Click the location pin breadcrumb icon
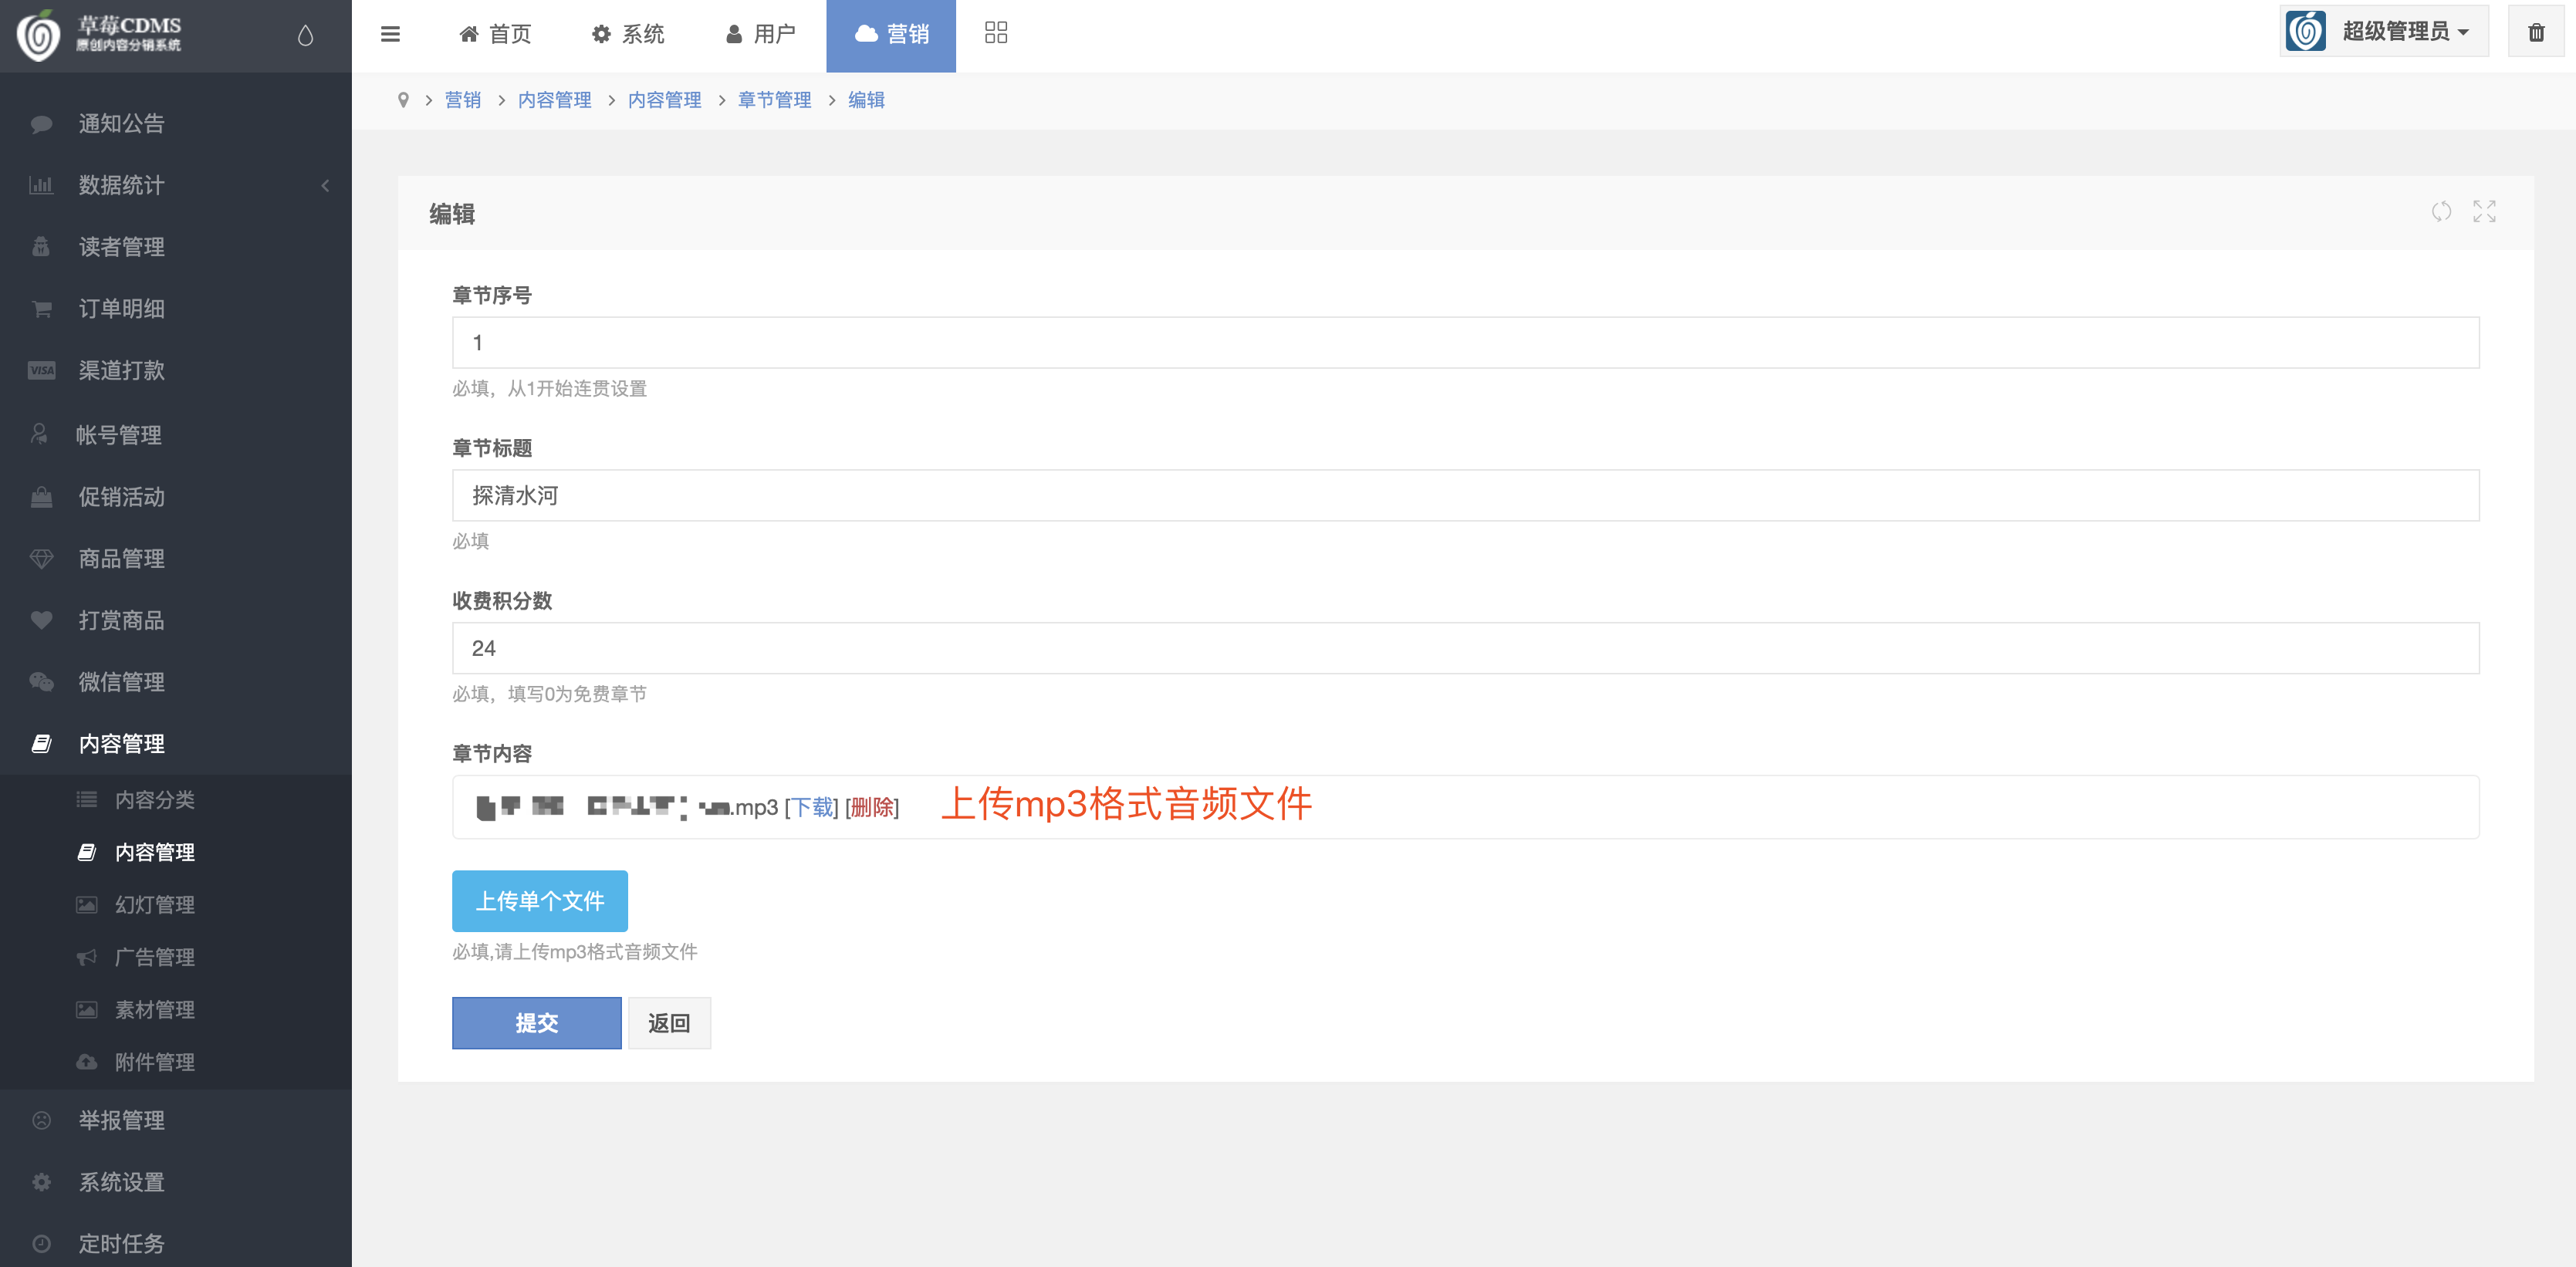The image size is (2576, 1267). [403, 100]
